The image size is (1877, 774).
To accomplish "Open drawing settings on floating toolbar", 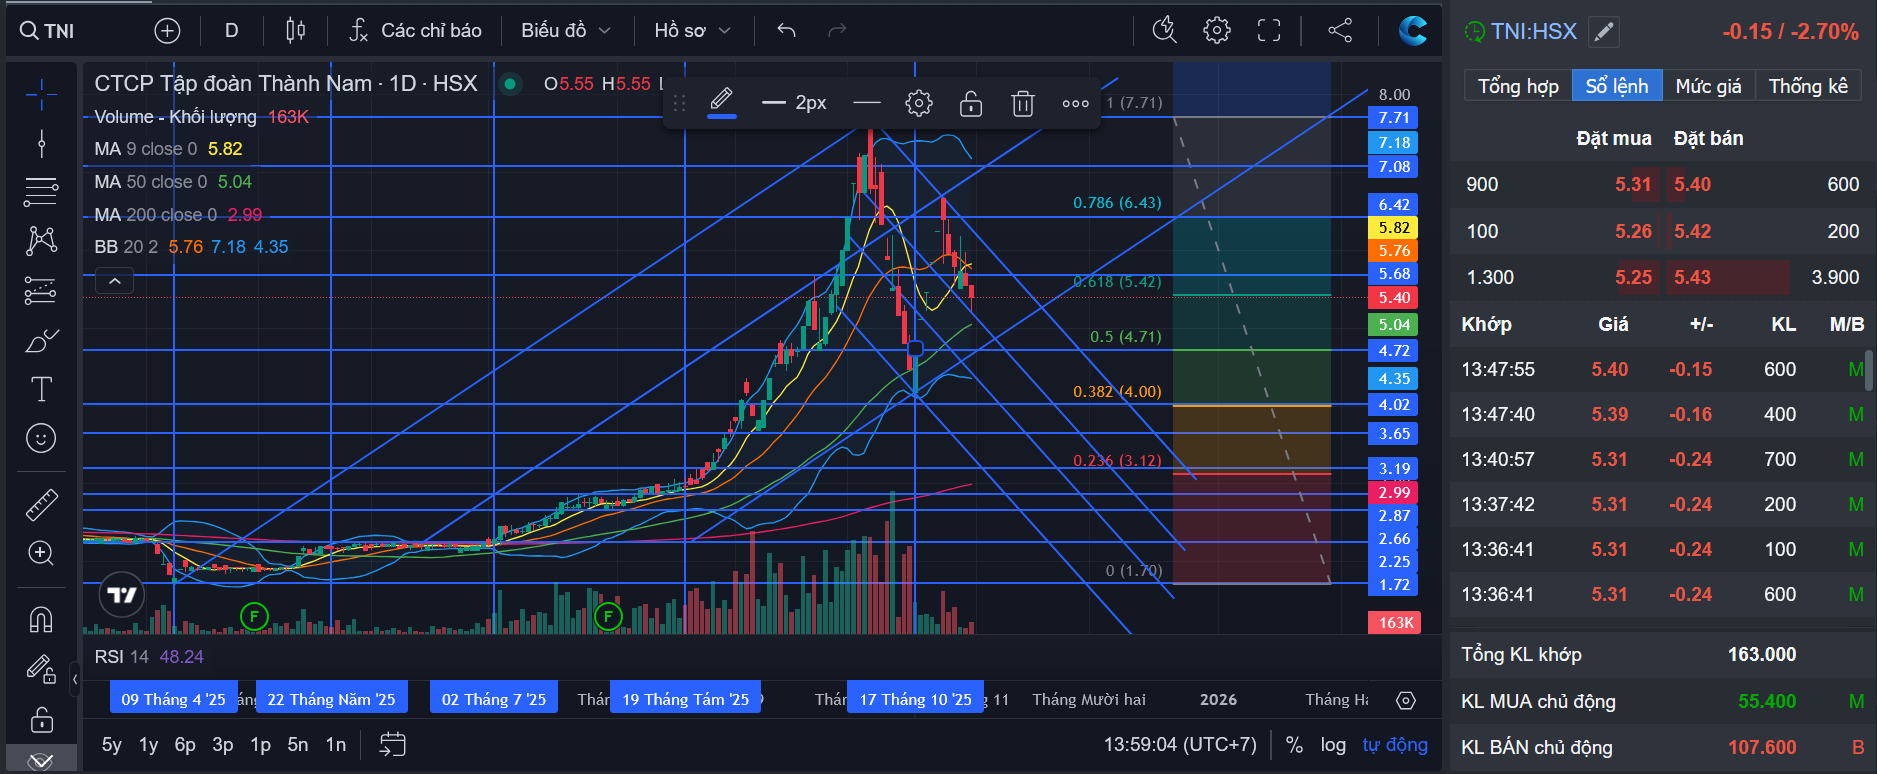I will click(x=919, y=103).
